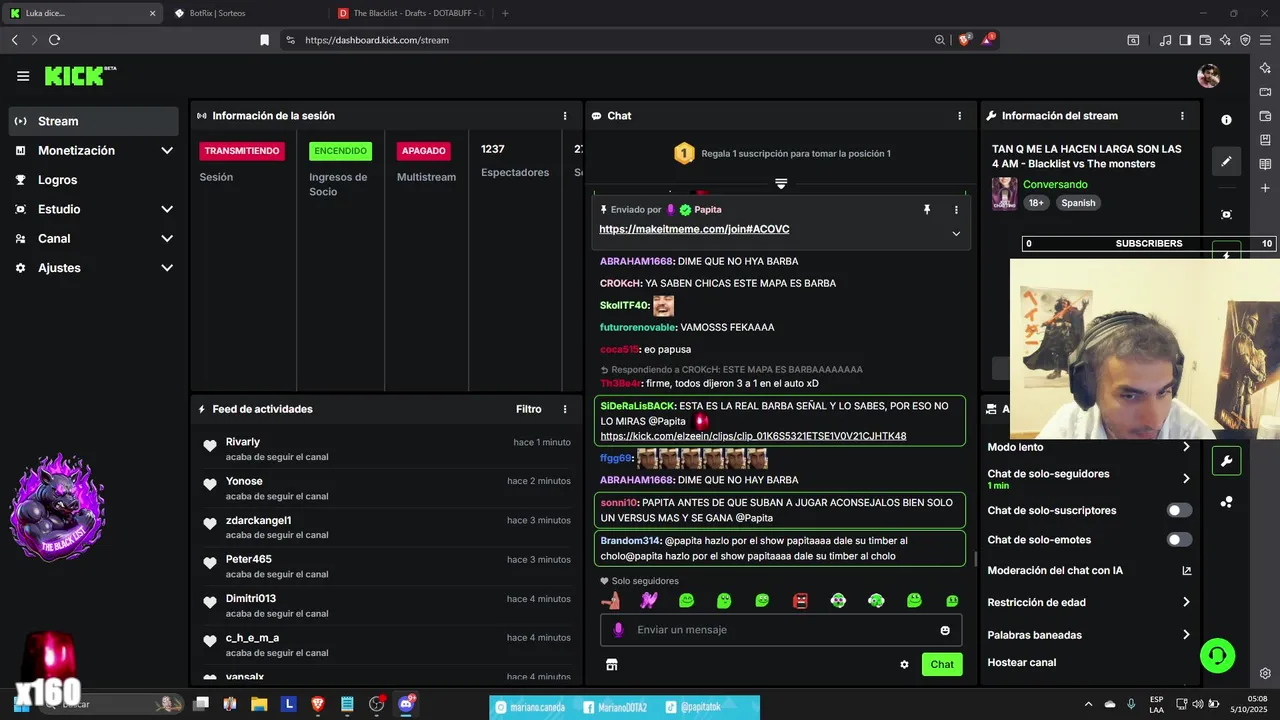Viewport: 1280px width, 720px height.
Task: Expand the Monetización sidebar menu
Action: tap(94, 150)
